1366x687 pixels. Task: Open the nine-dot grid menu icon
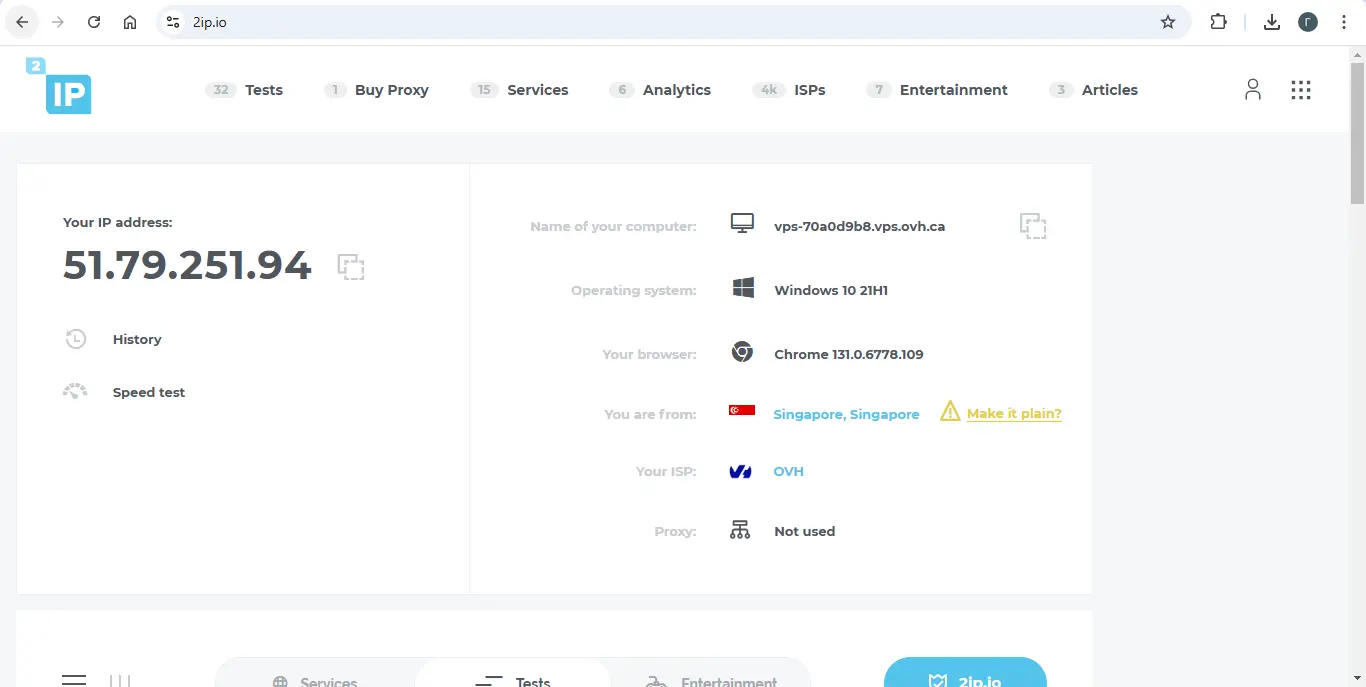coord(1301,90)
